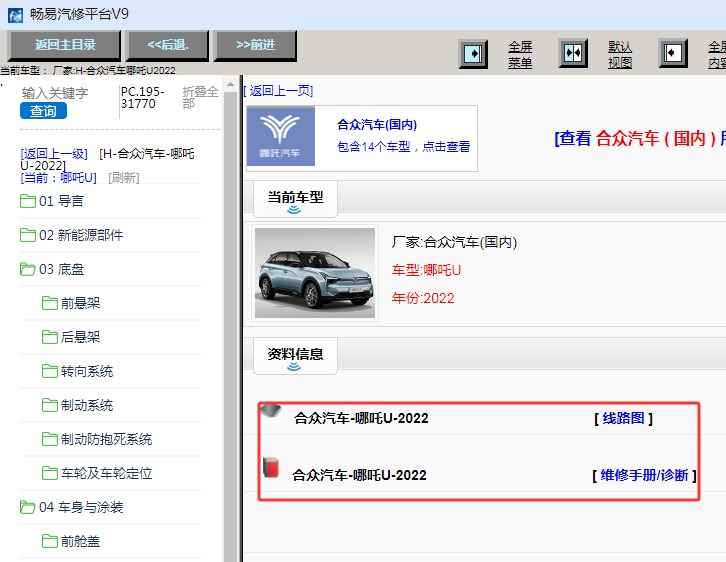Click the 查询 search button

point(44,111)
